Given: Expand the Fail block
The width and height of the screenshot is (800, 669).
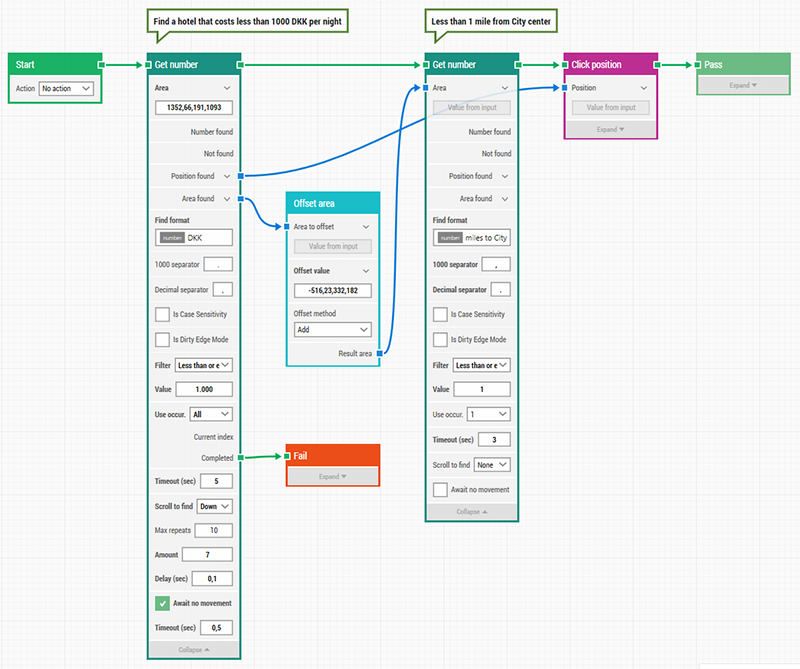Looking at the screenshot, I should click(x=333, y=477).
